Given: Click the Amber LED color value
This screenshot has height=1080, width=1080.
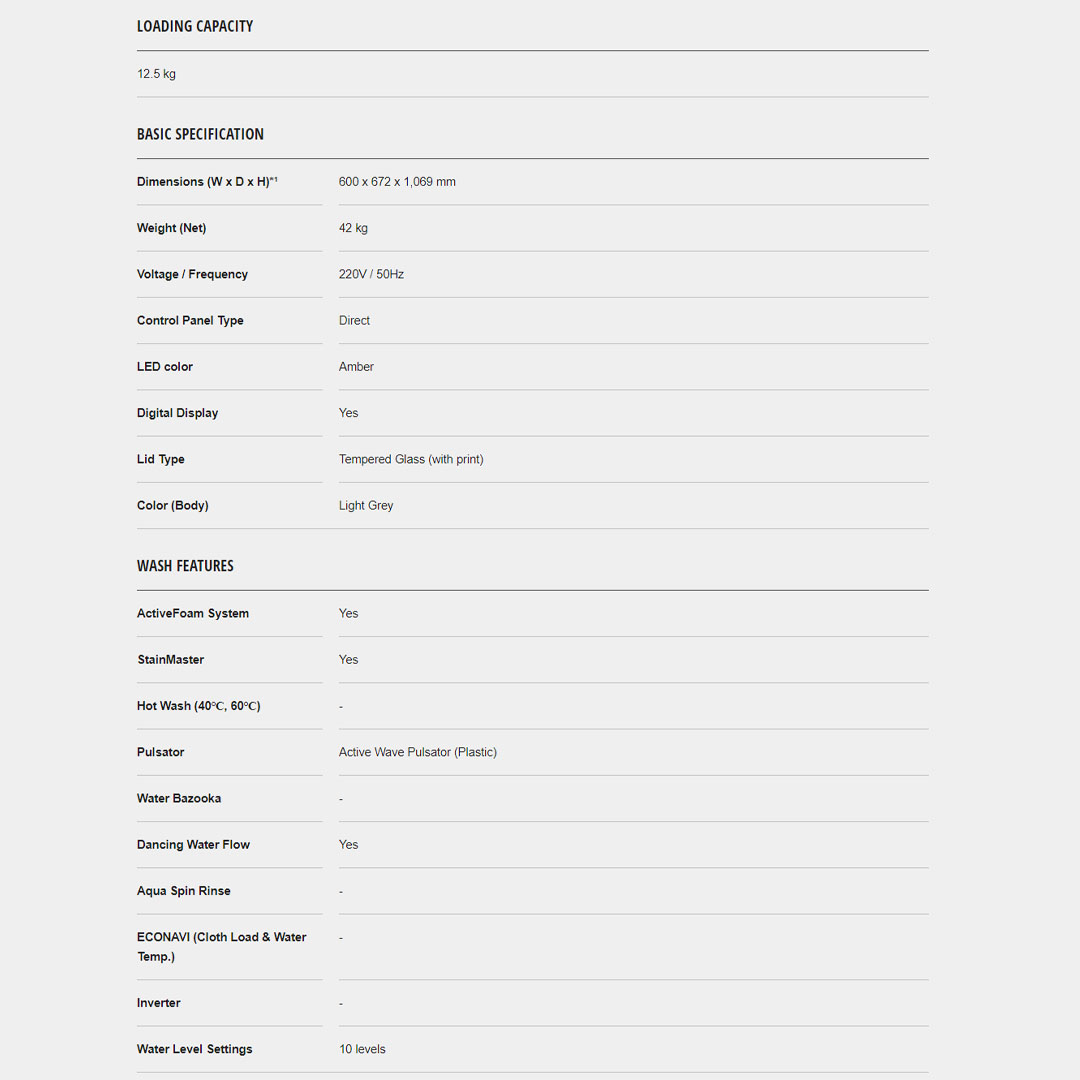Looking at the screenshot, I should tap(356, 367).
